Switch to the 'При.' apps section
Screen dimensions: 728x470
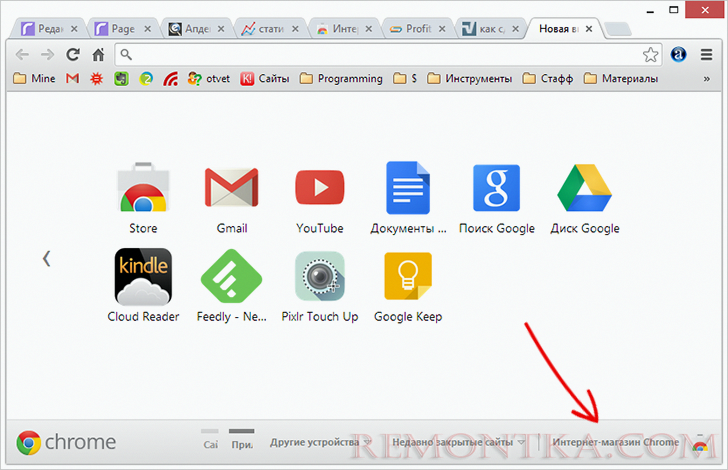(x=242, y=441)
